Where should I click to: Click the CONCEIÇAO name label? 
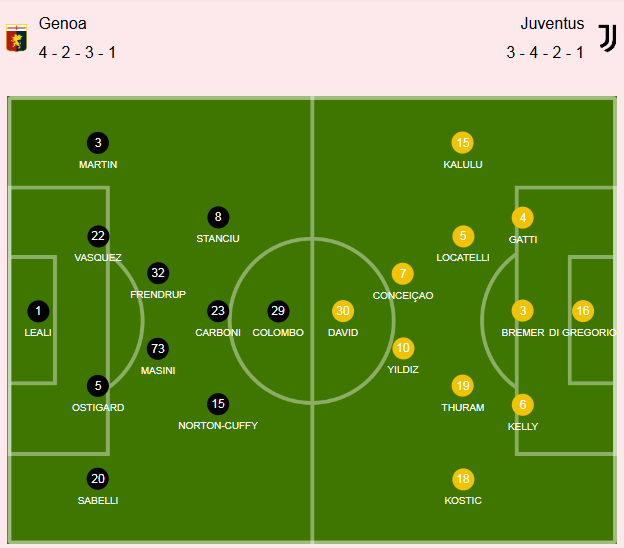[x=403, y=296]
